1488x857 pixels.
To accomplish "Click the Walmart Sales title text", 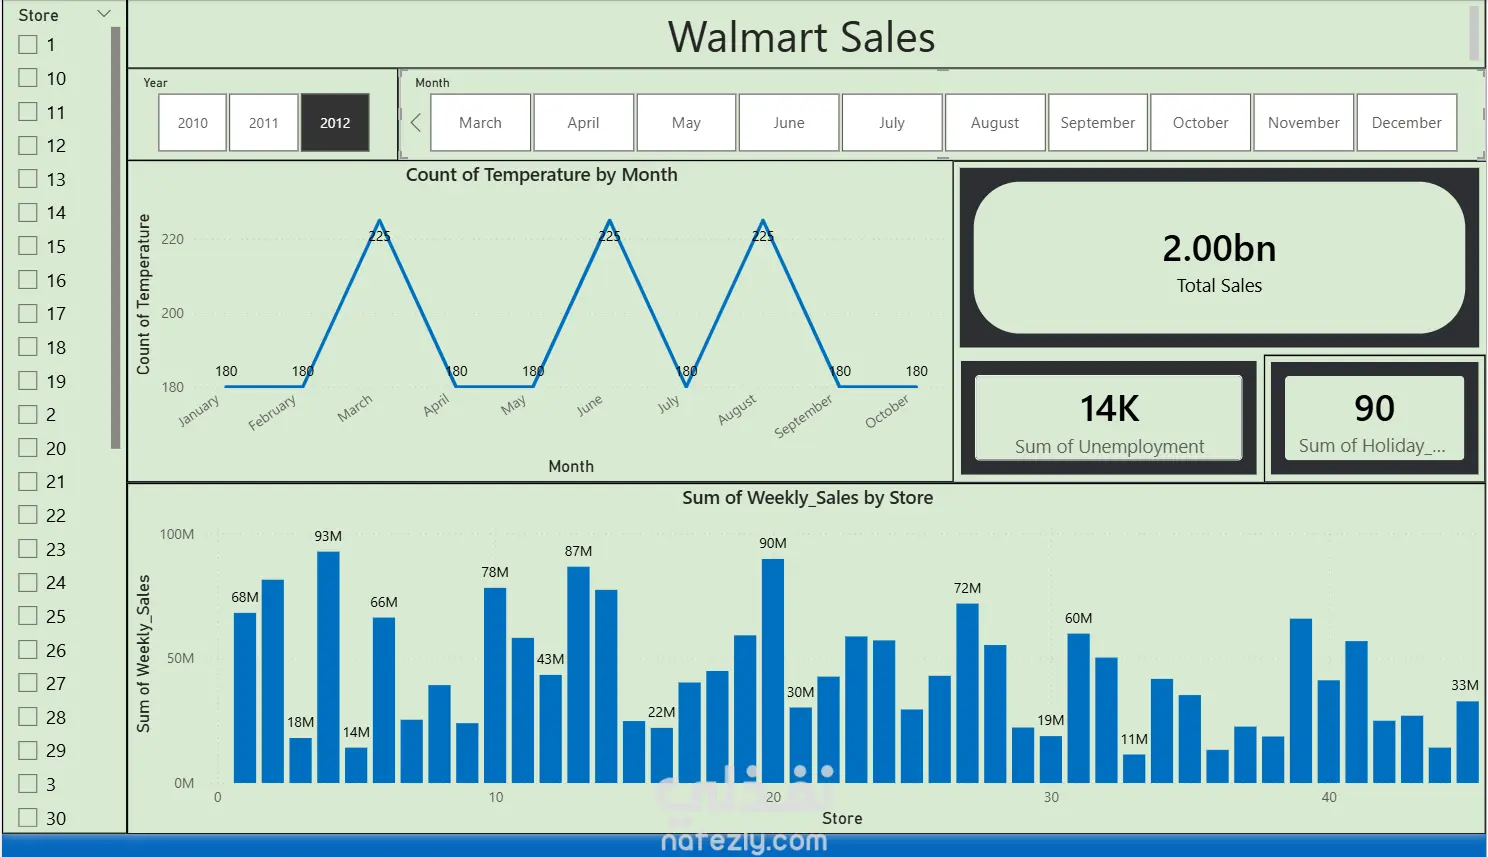I will click(x=802, y=37).
